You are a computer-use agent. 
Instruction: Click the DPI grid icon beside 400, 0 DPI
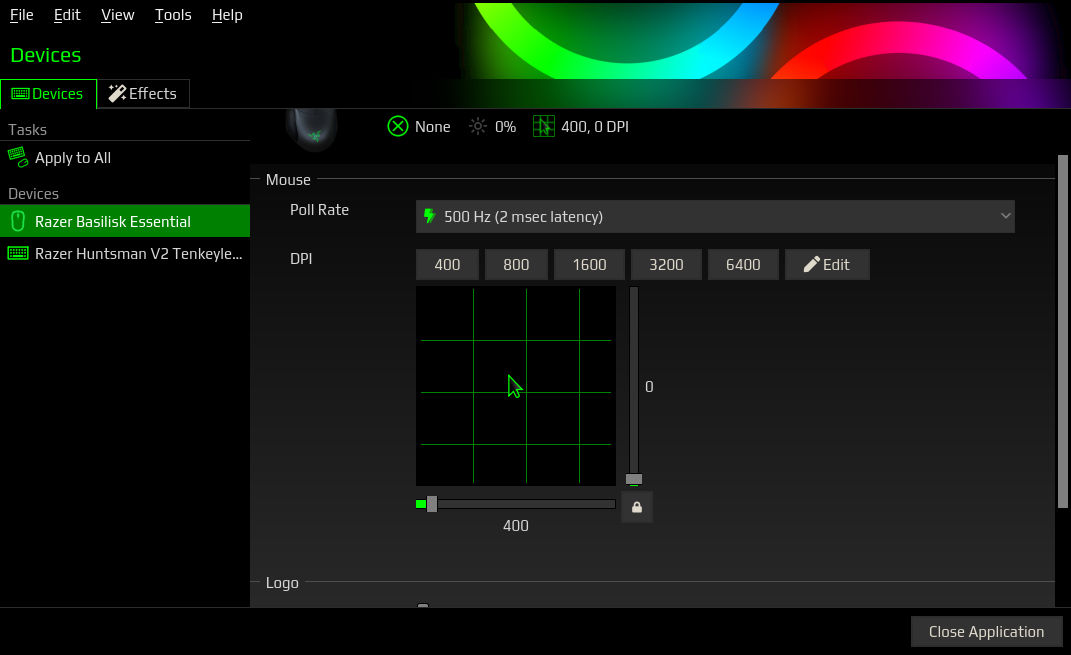(x=544, y=126)
